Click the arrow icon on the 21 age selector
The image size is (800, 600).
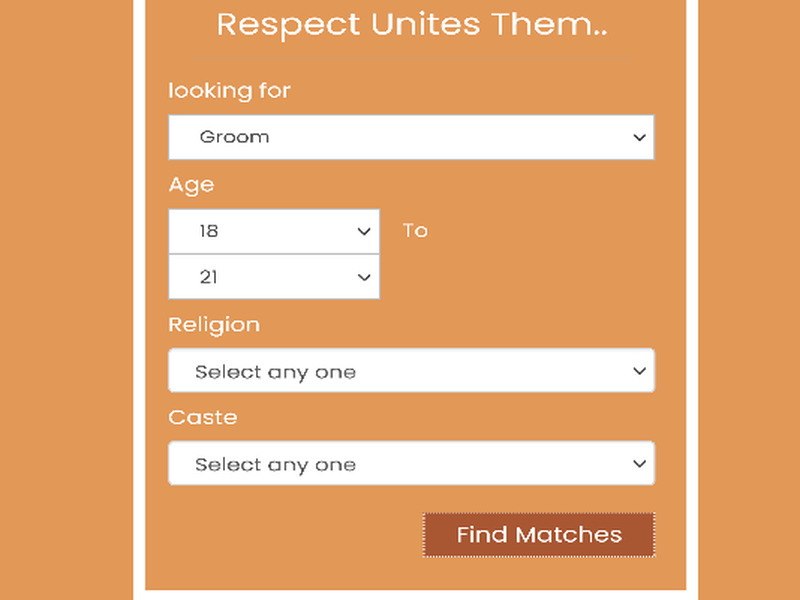tap(364, 277)
